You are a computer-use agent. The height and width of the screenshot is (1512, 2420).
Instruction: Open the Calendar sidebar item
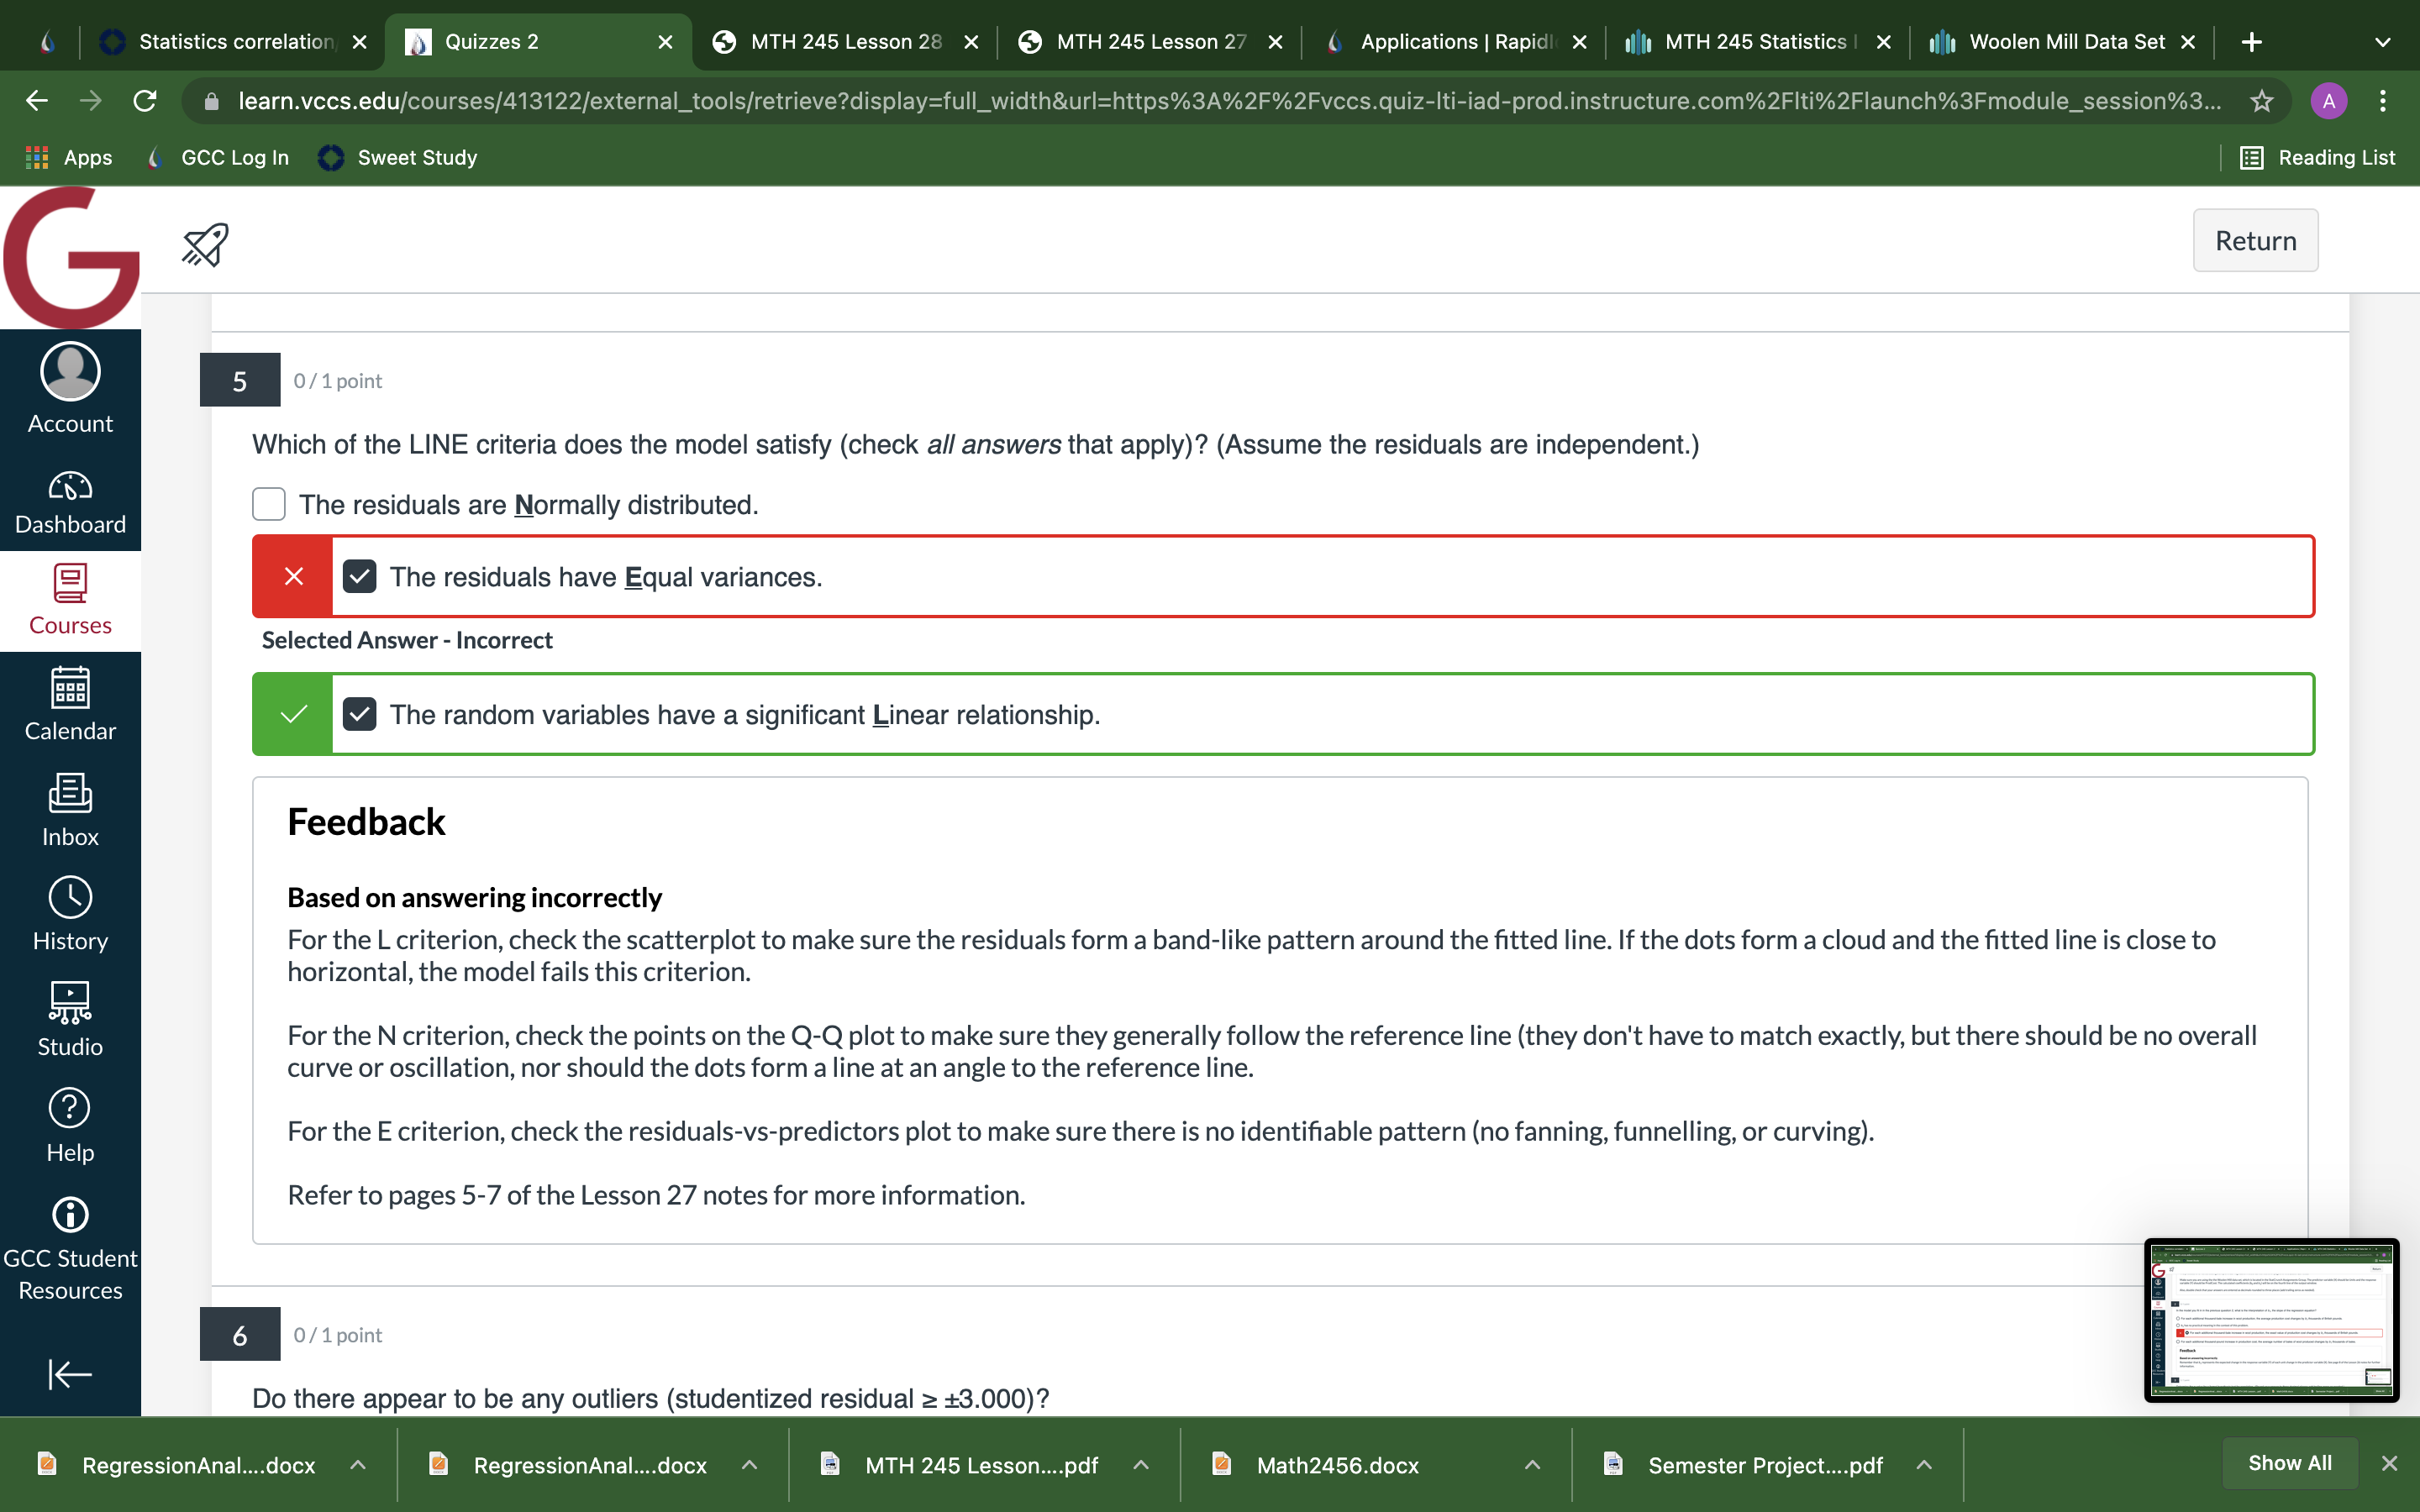(70, 704)
